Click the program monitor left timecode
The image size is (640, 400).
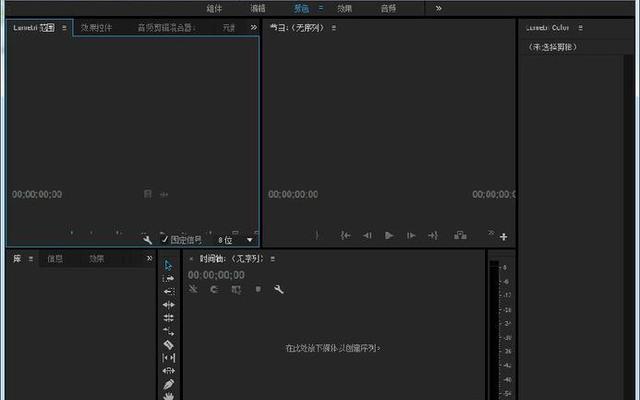coord(293,194)
